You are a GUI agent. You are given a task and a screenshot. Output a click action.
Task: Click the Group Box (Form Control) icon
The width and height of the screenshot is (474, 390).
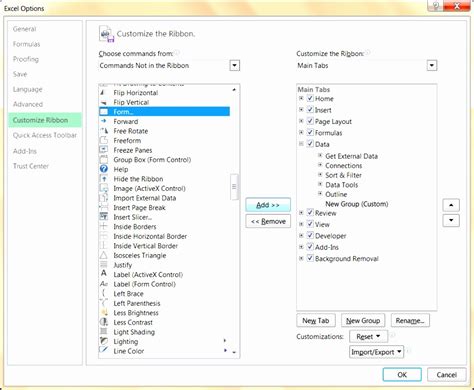pos(104,160)
